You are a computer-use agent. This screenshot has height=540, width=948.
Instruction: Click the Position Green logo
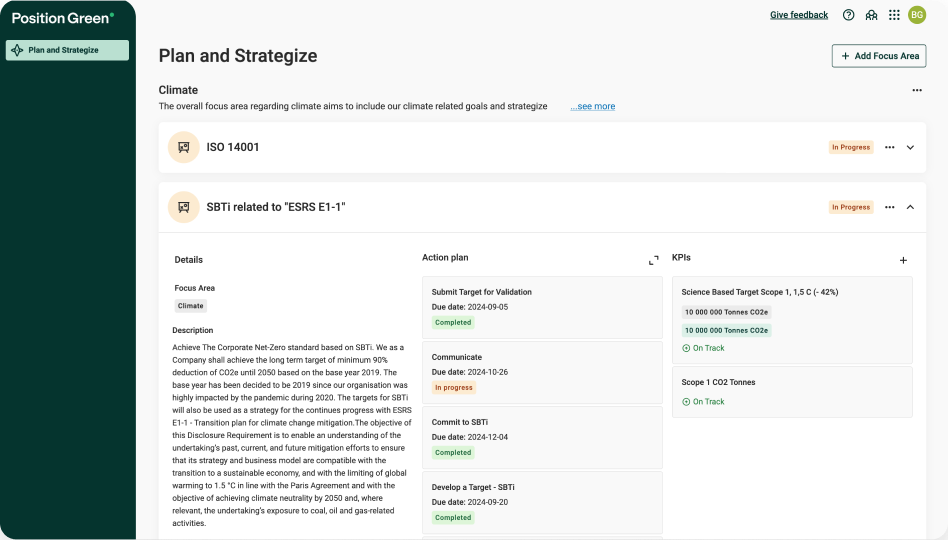point(62,18)
